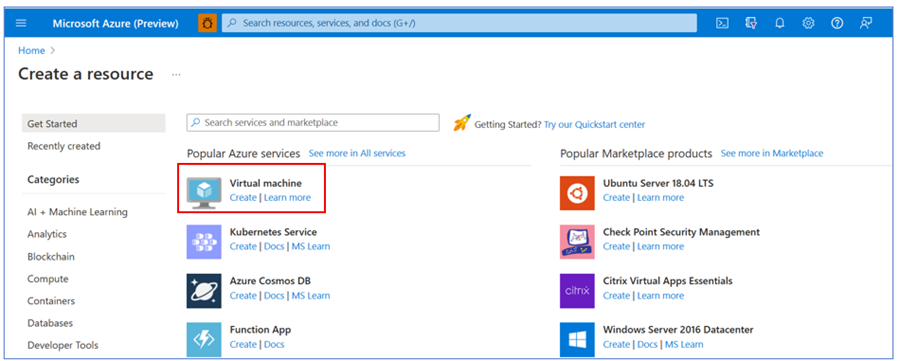Open the Help question mark icon
Screen dimensions: 900x361
coord(837,23)
